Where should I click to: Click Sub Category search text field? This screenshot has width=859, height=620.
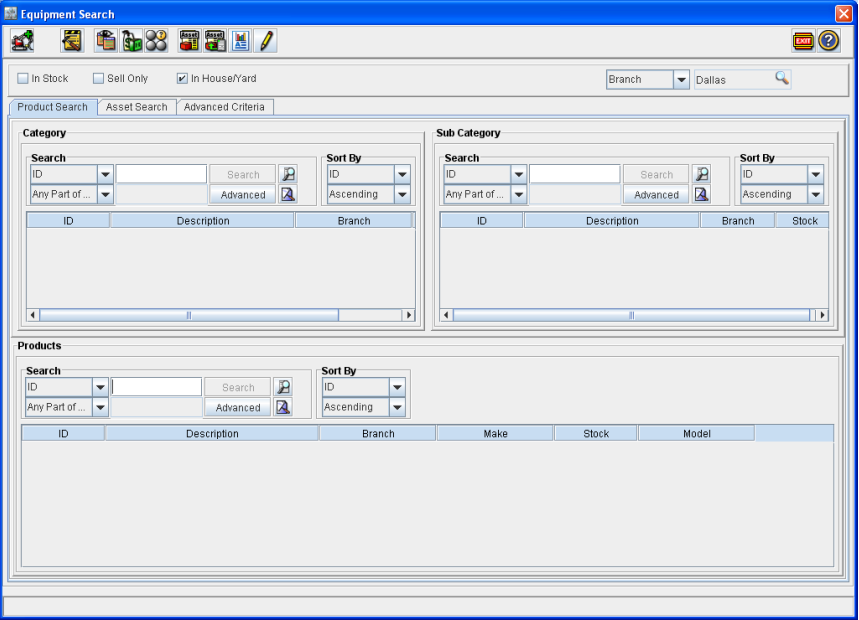[x=575, y=174]
